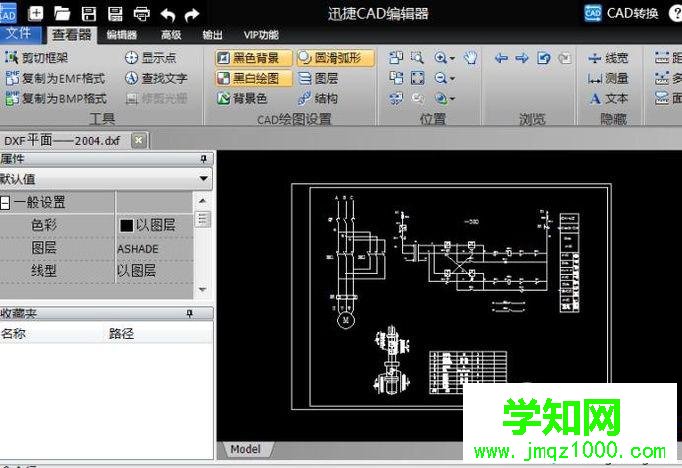Switch to the 输出 tab
The height and width of the screenshot is (468, 682).
click(x=213, y=35)
